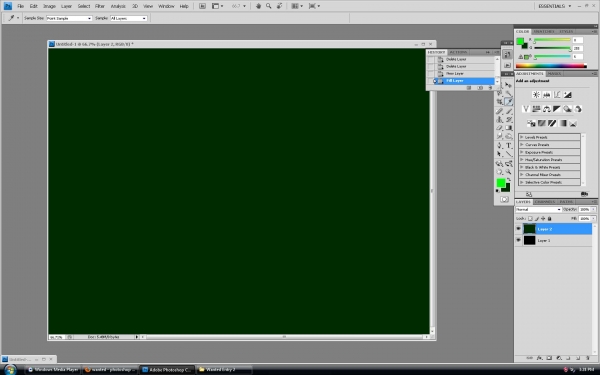Hide Layer 1 with eye icon
This screenshot has width=600, height=375.
coord(518,240)
